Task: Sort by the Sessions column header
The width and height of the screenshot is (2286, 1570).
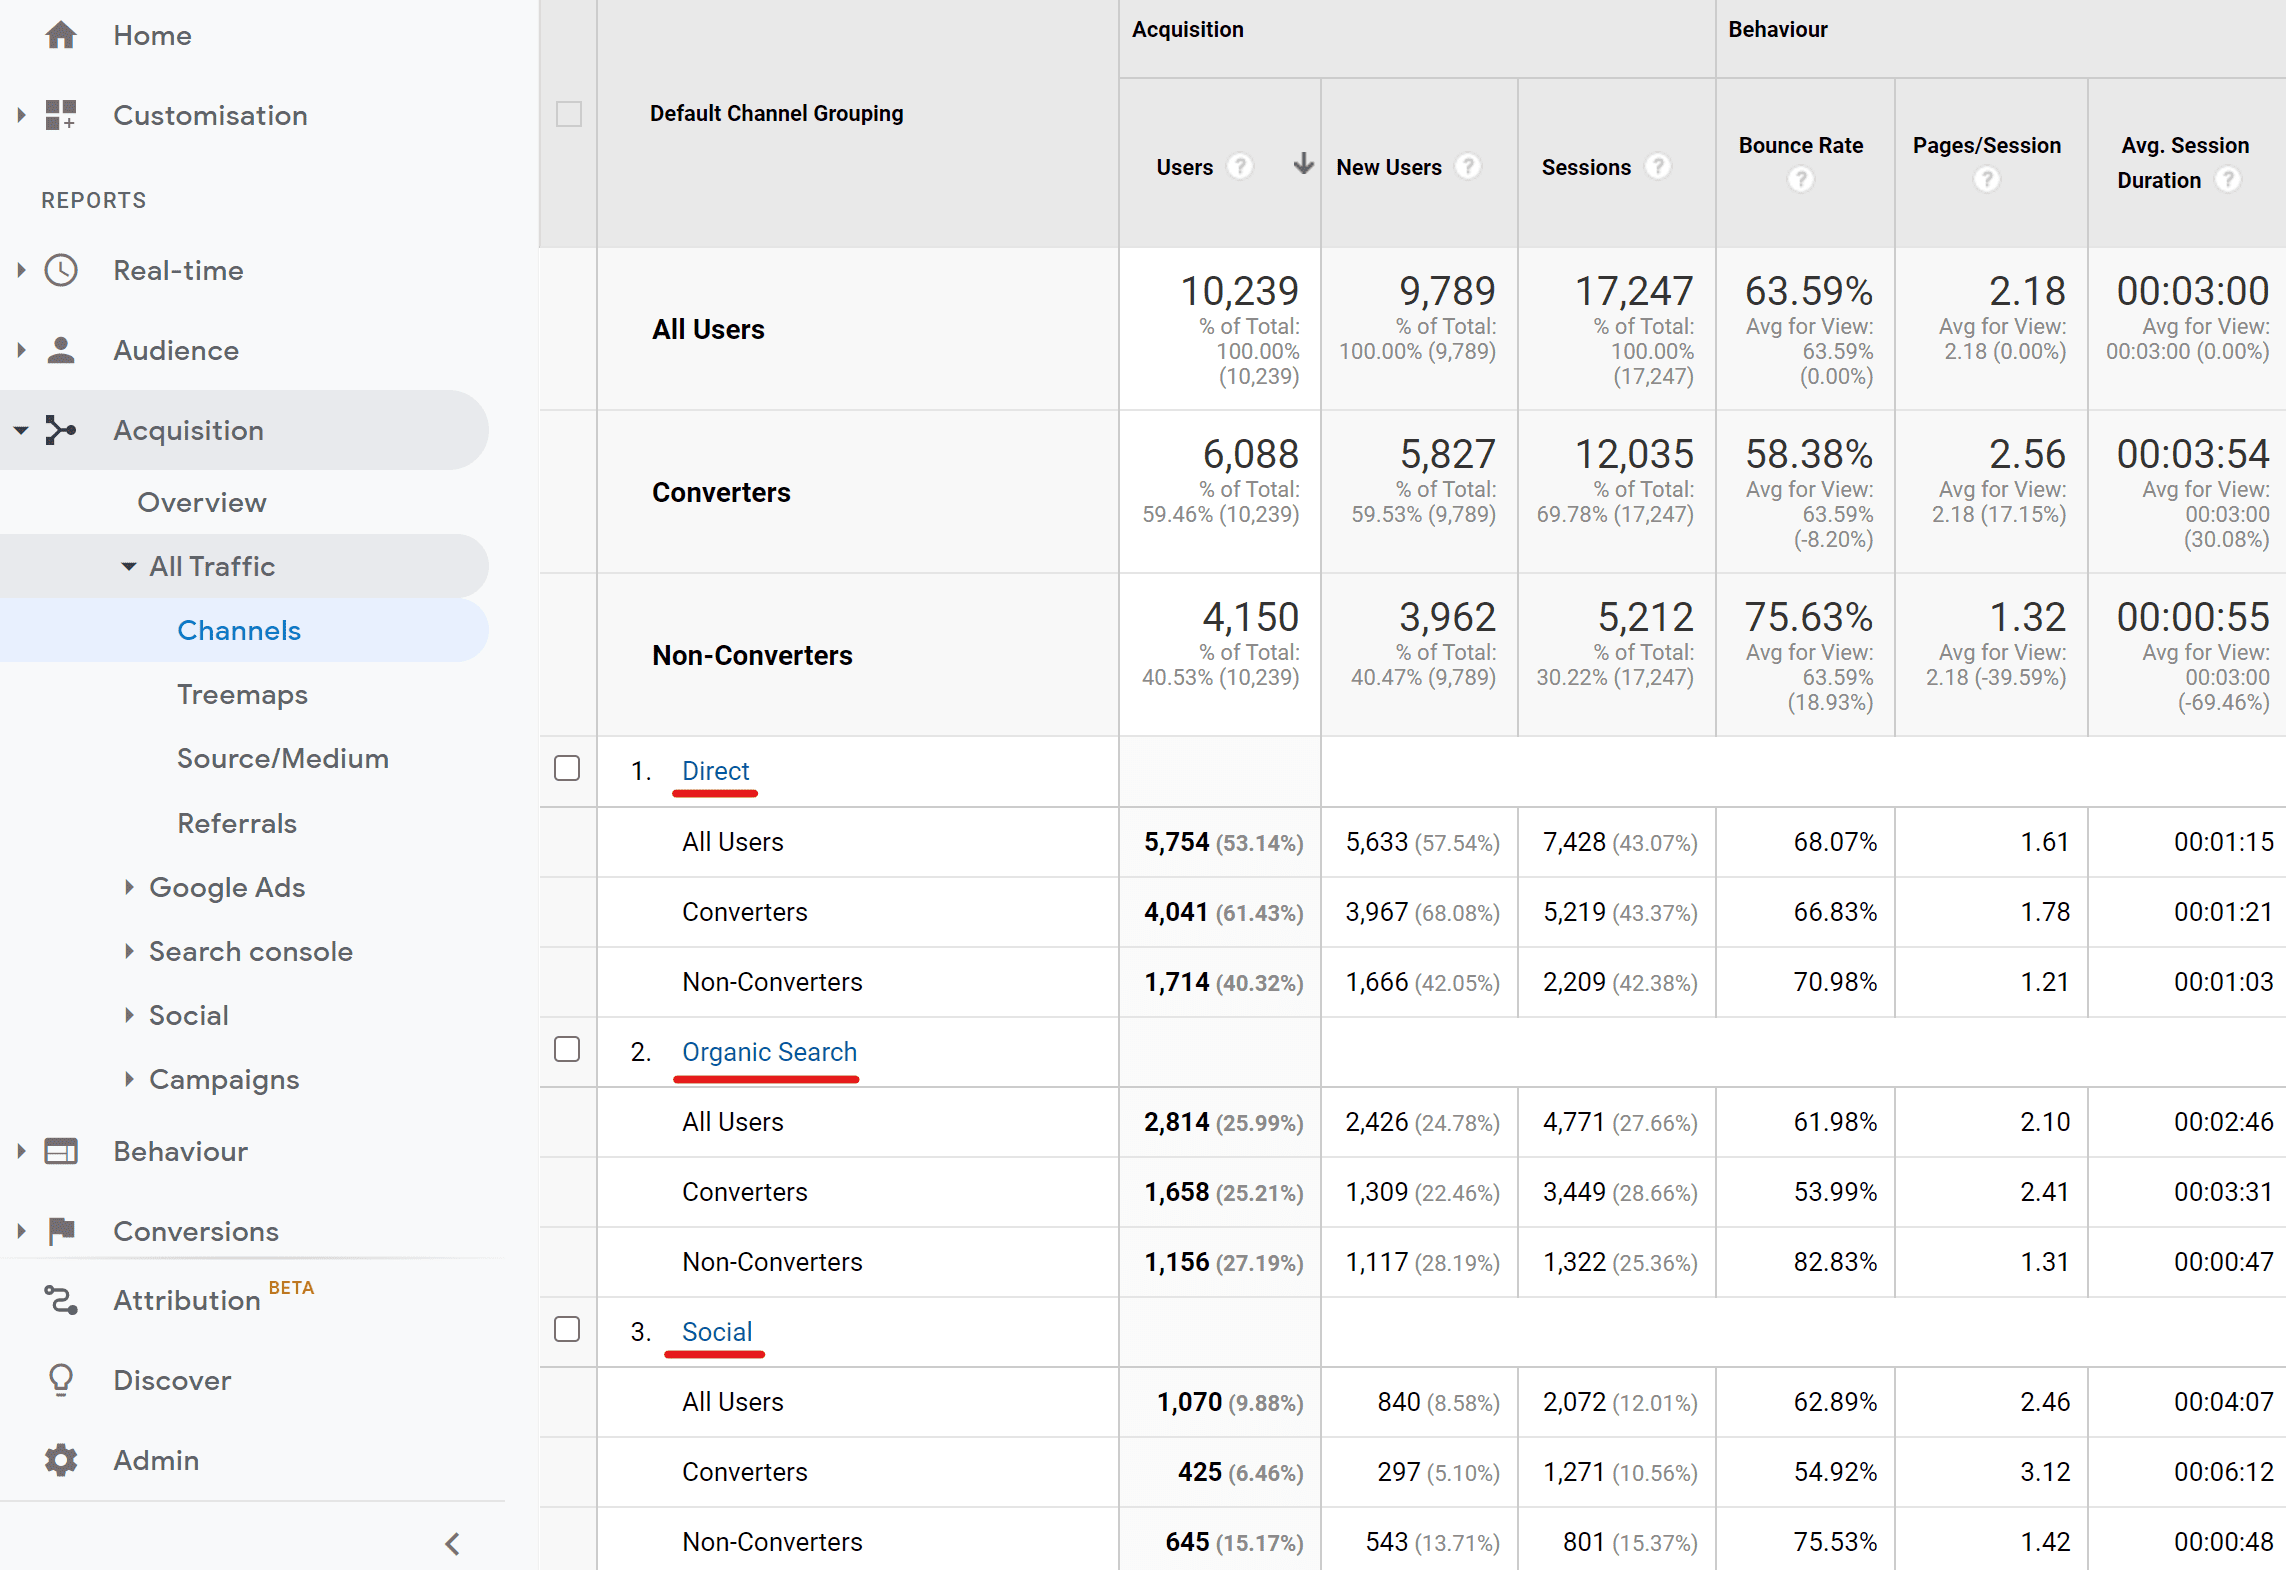Action: [x=1585, y=167]
